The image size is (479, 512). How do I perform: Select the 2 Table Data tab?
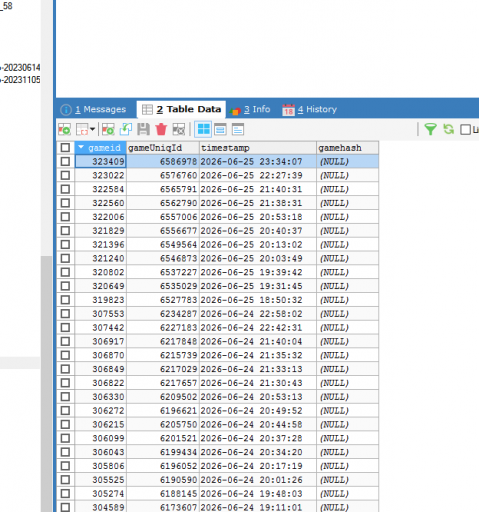pos(181,109)
